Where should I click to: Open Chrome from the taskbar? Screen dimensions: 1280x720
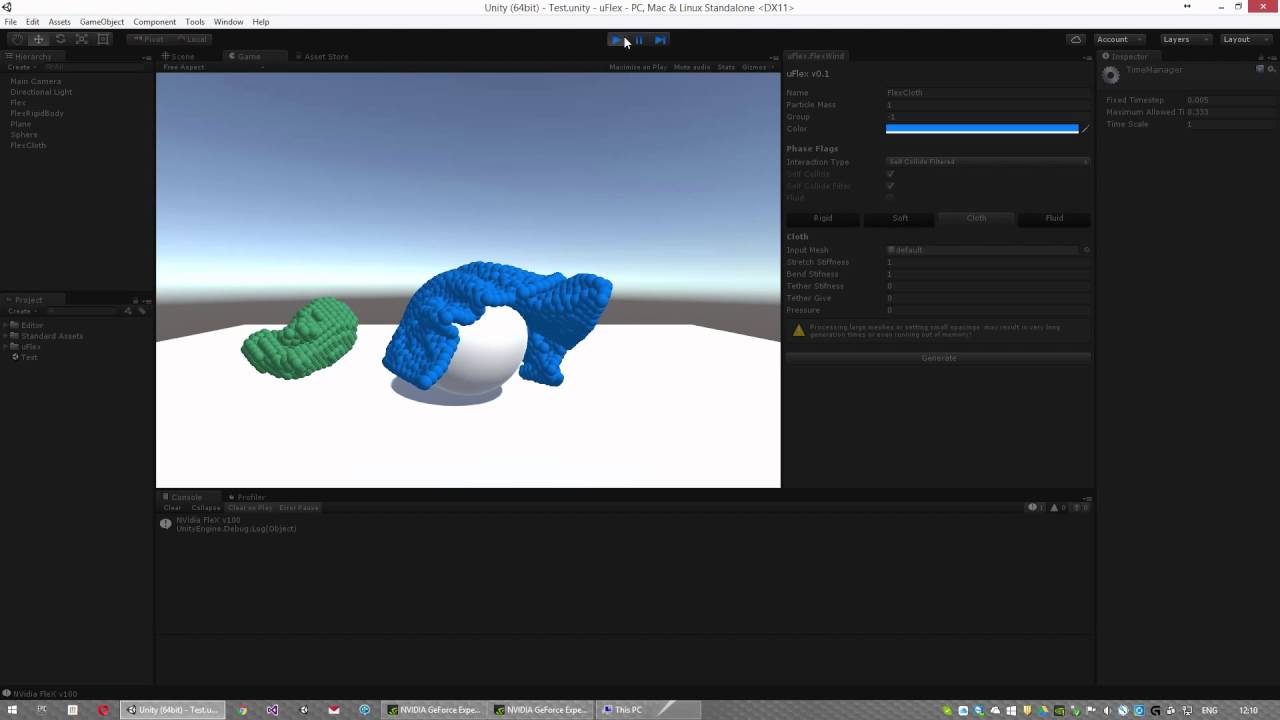click(x=242, y=710)
